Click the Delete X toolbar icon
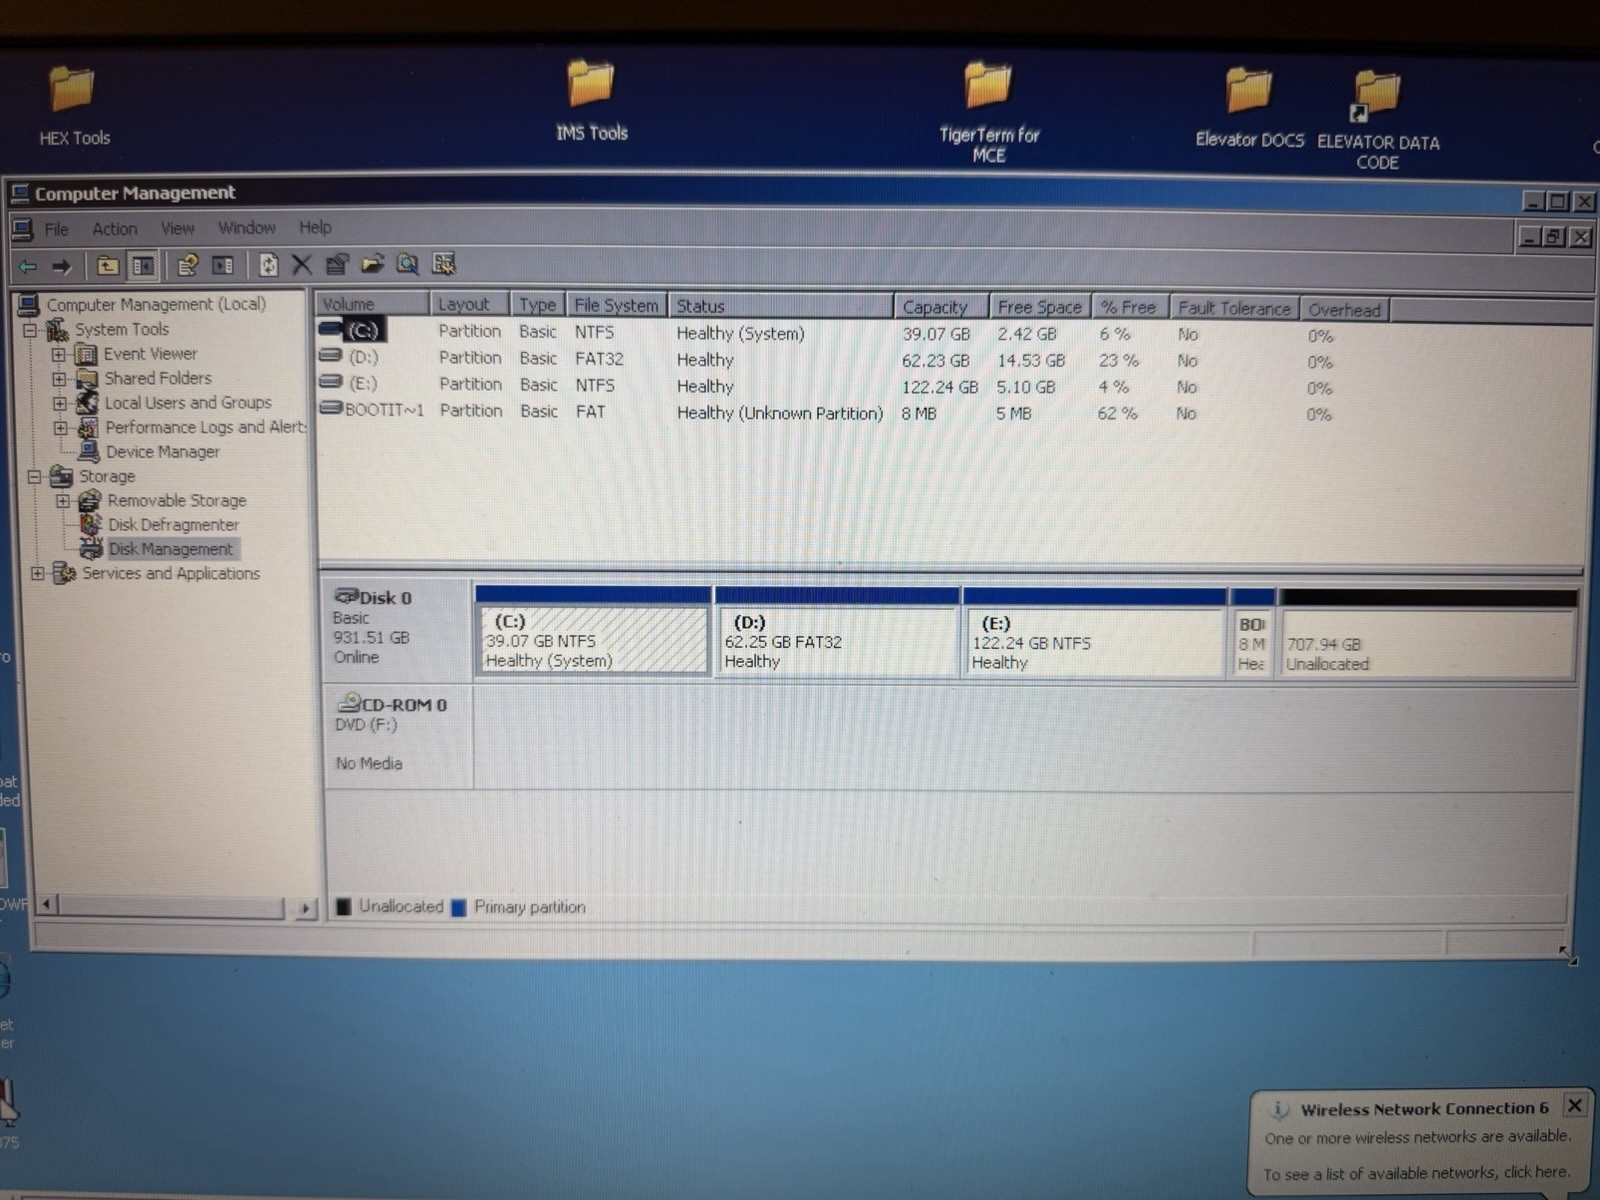The width and height of the screenshot is (1600, 1200). tap(301, 264)
